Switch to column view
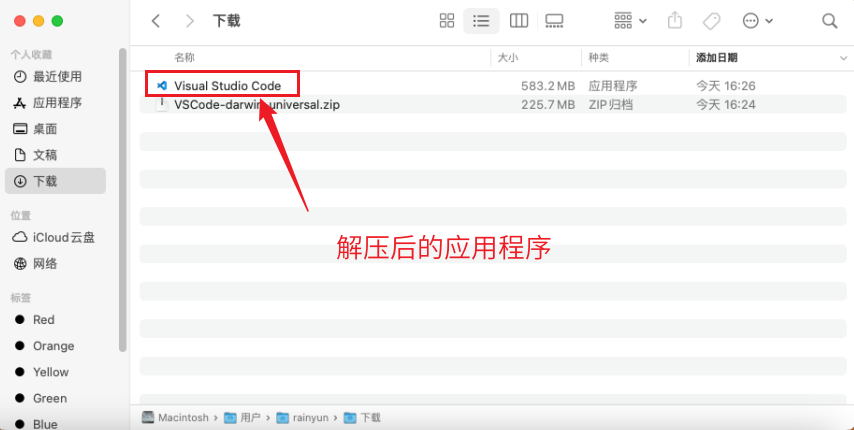The height and width of the screenshot is (430, 854). [x=518, y=21]
